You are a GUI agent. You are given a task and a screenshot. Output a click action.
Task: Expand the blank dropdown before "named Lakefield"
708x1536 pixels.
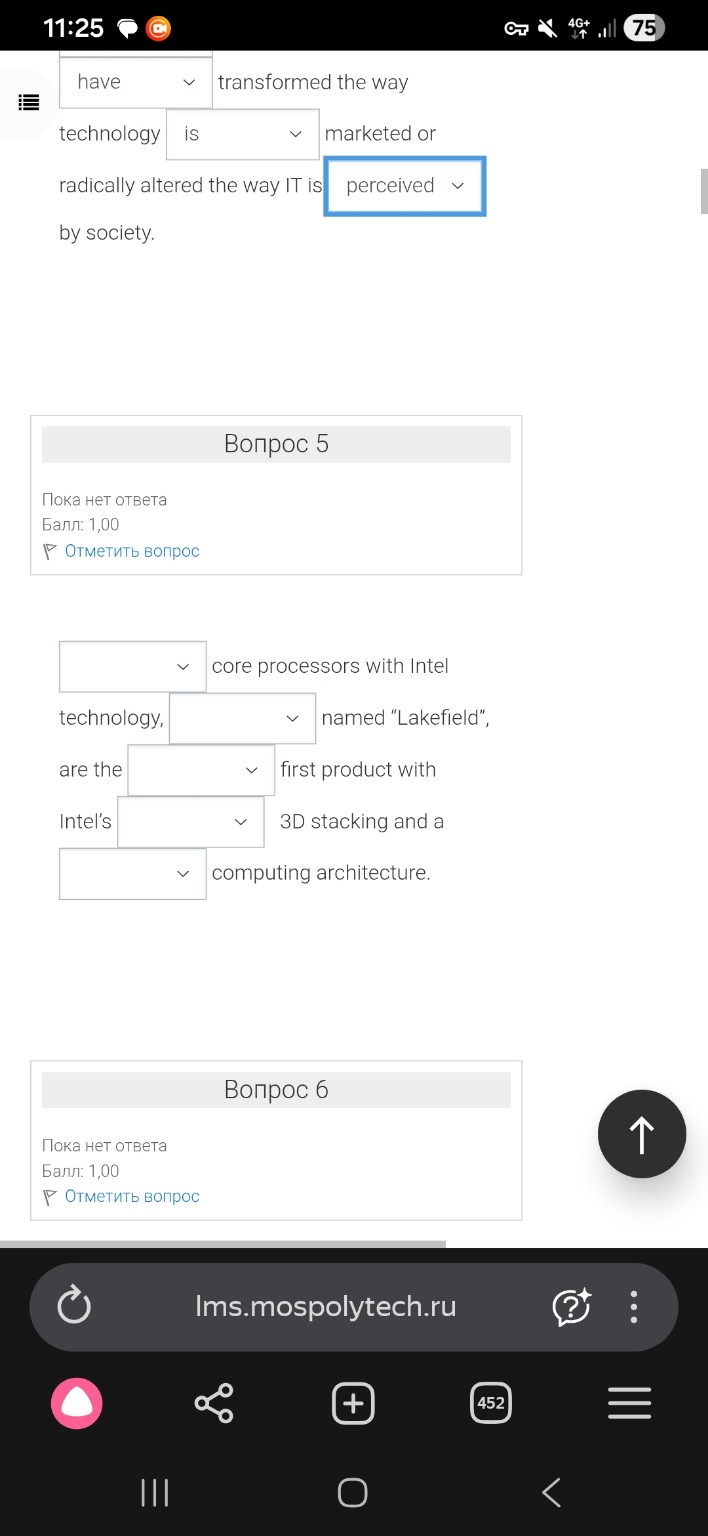242,718
